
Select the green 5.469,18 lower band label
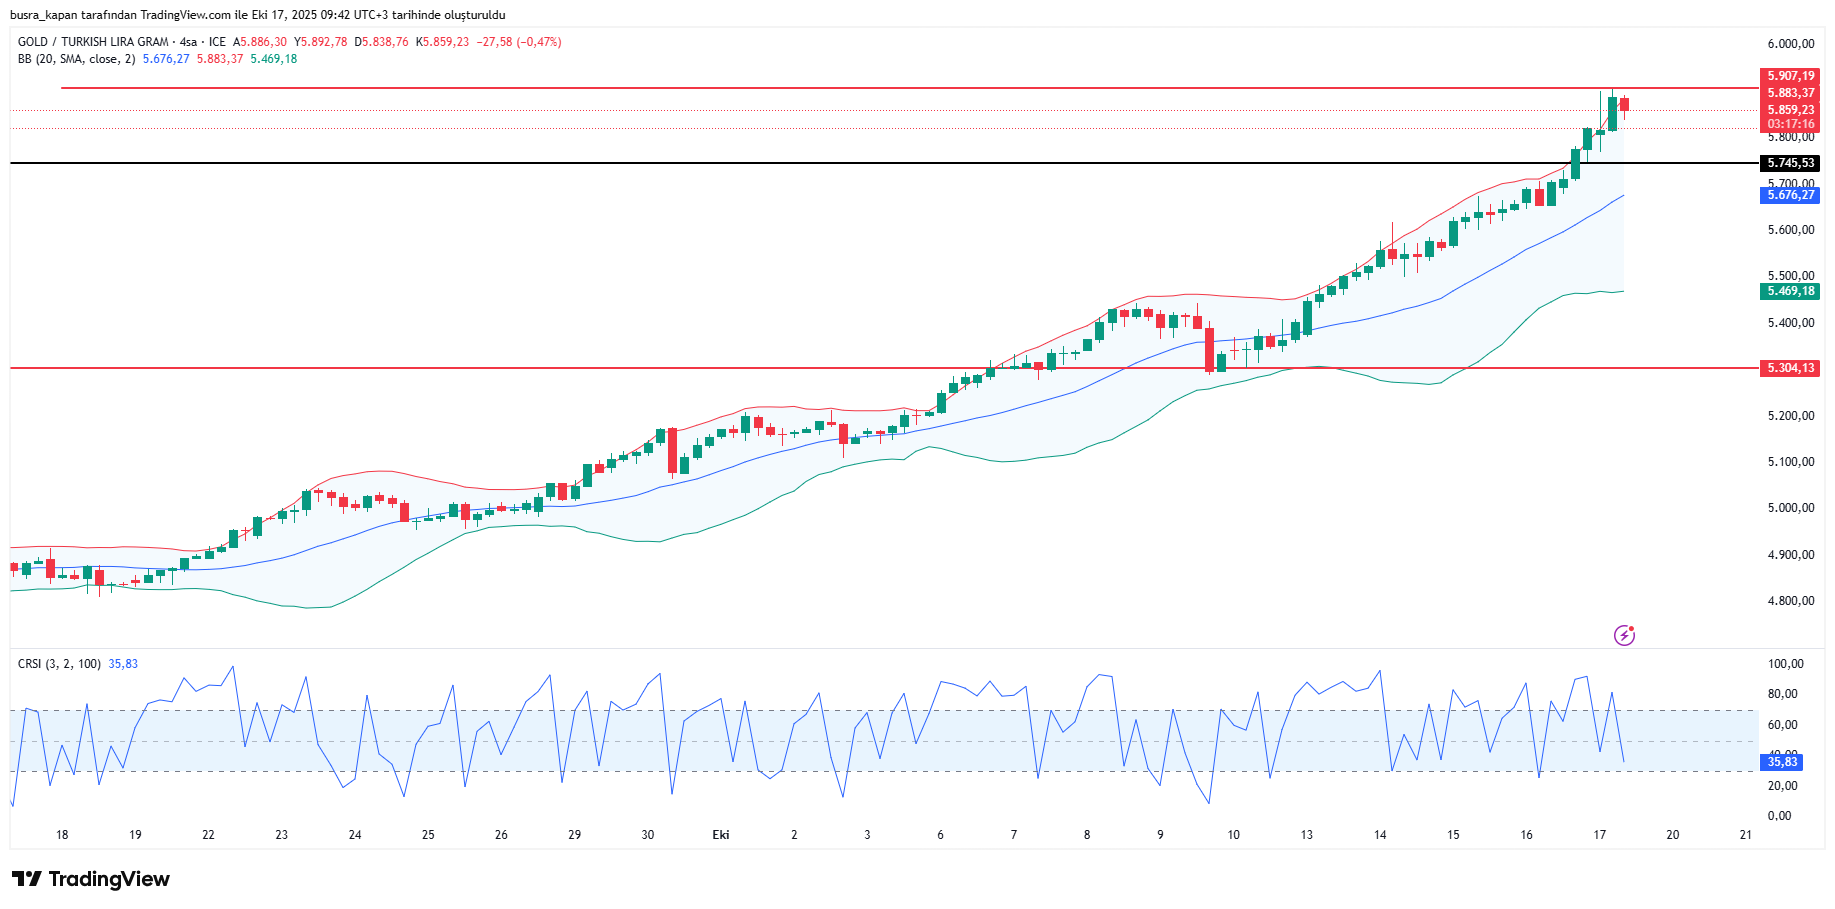point(1789,291)
